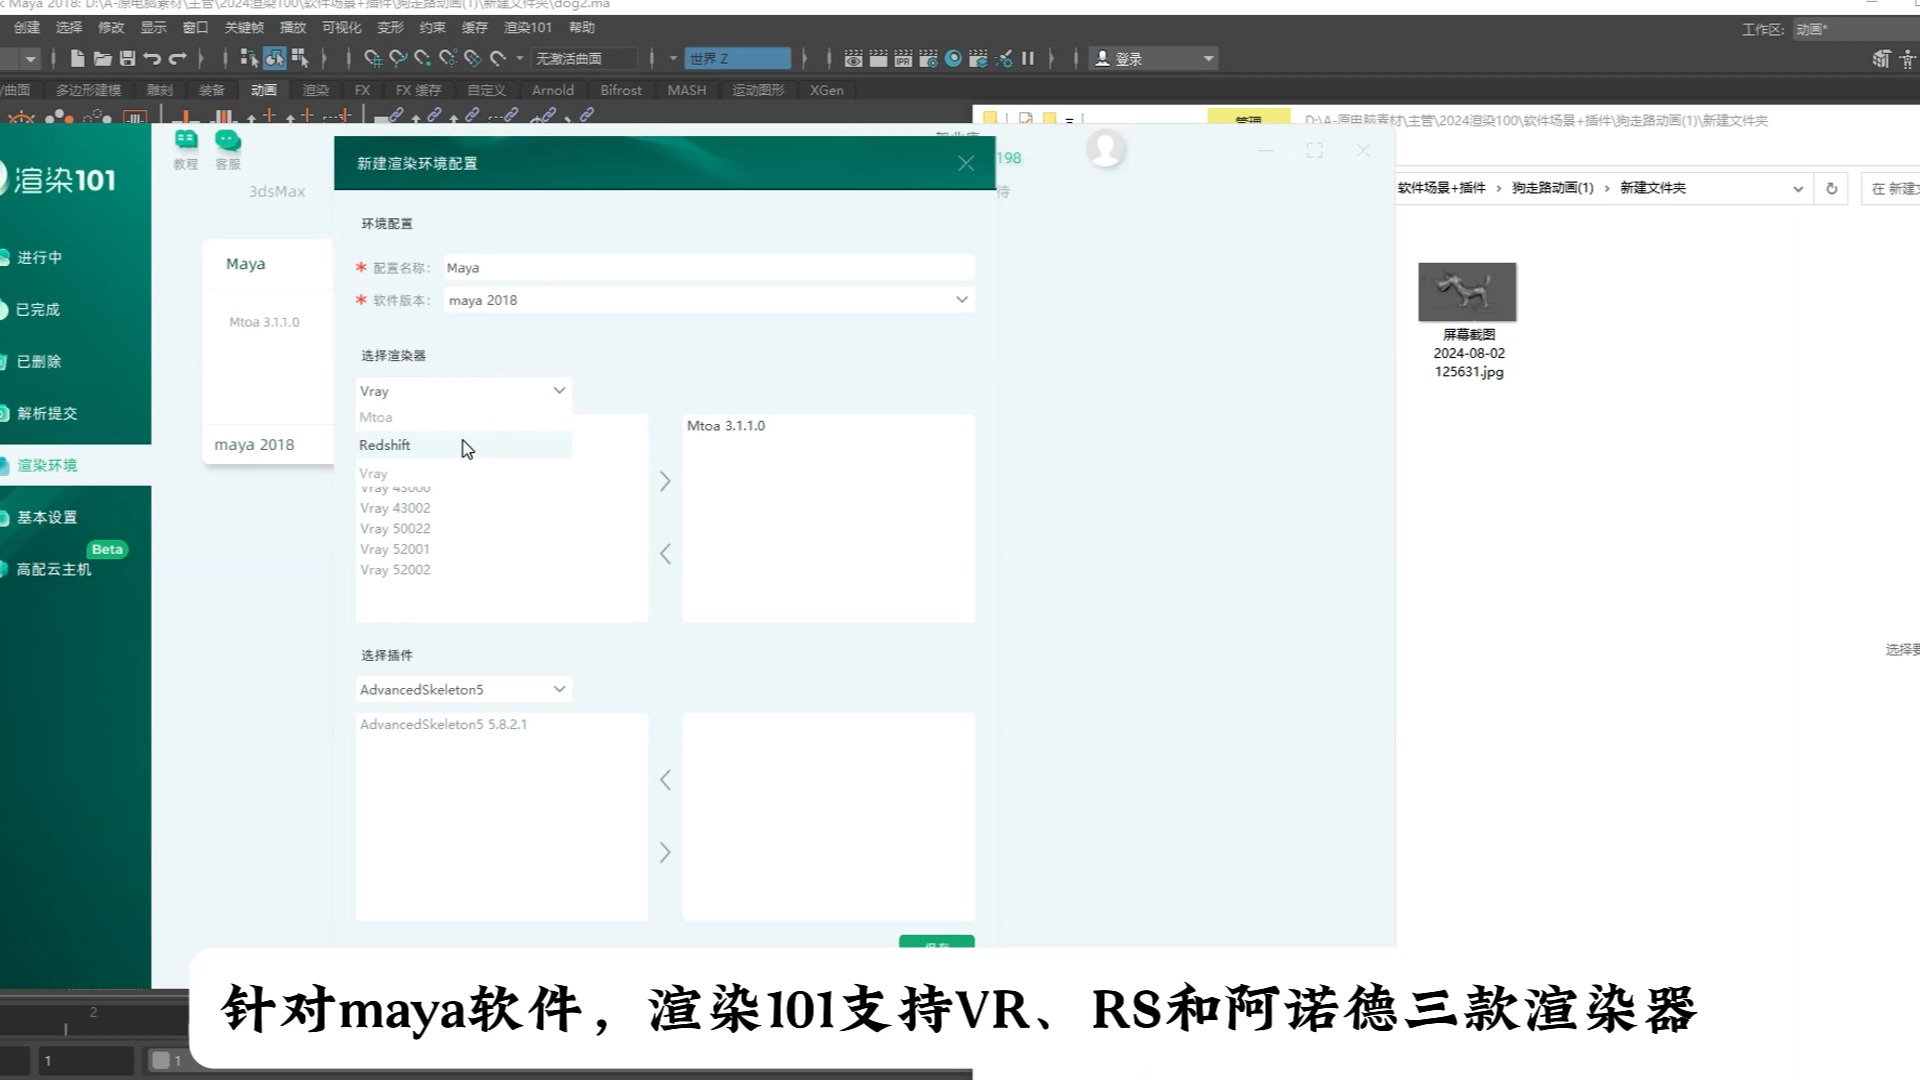Screen dimensions: 1920x1080
Task: Select AdvancedSkeleton5 5.8.2.1 in plugin list
Action: click(443, 724)
